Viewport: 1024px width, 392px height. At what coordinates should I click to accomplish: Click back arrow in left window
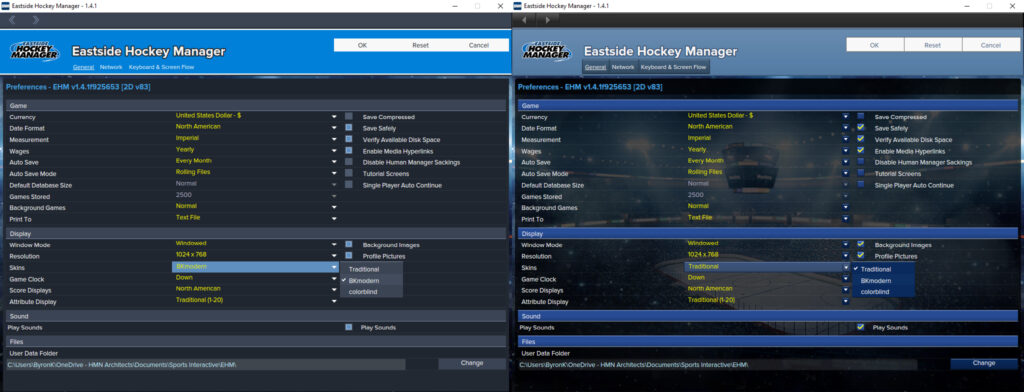tap(12, 20)
